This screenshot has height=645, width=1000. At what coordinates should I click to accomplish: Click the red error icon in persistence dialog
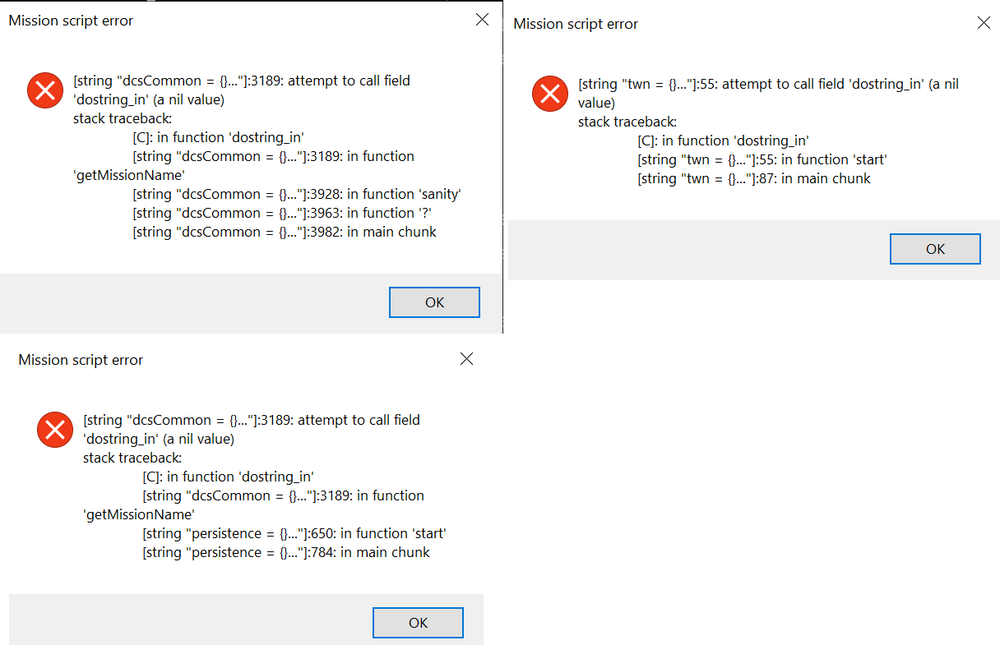pyautogui.click(x=53, y=430)
